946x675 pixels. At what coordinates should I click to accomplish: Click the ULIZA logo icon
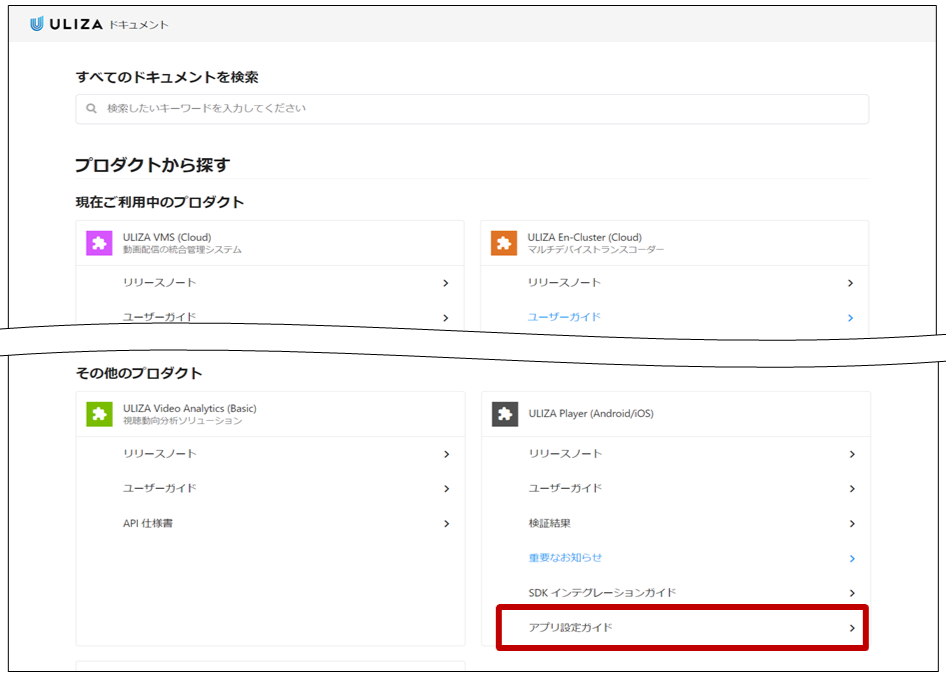[x=37, y=24]
